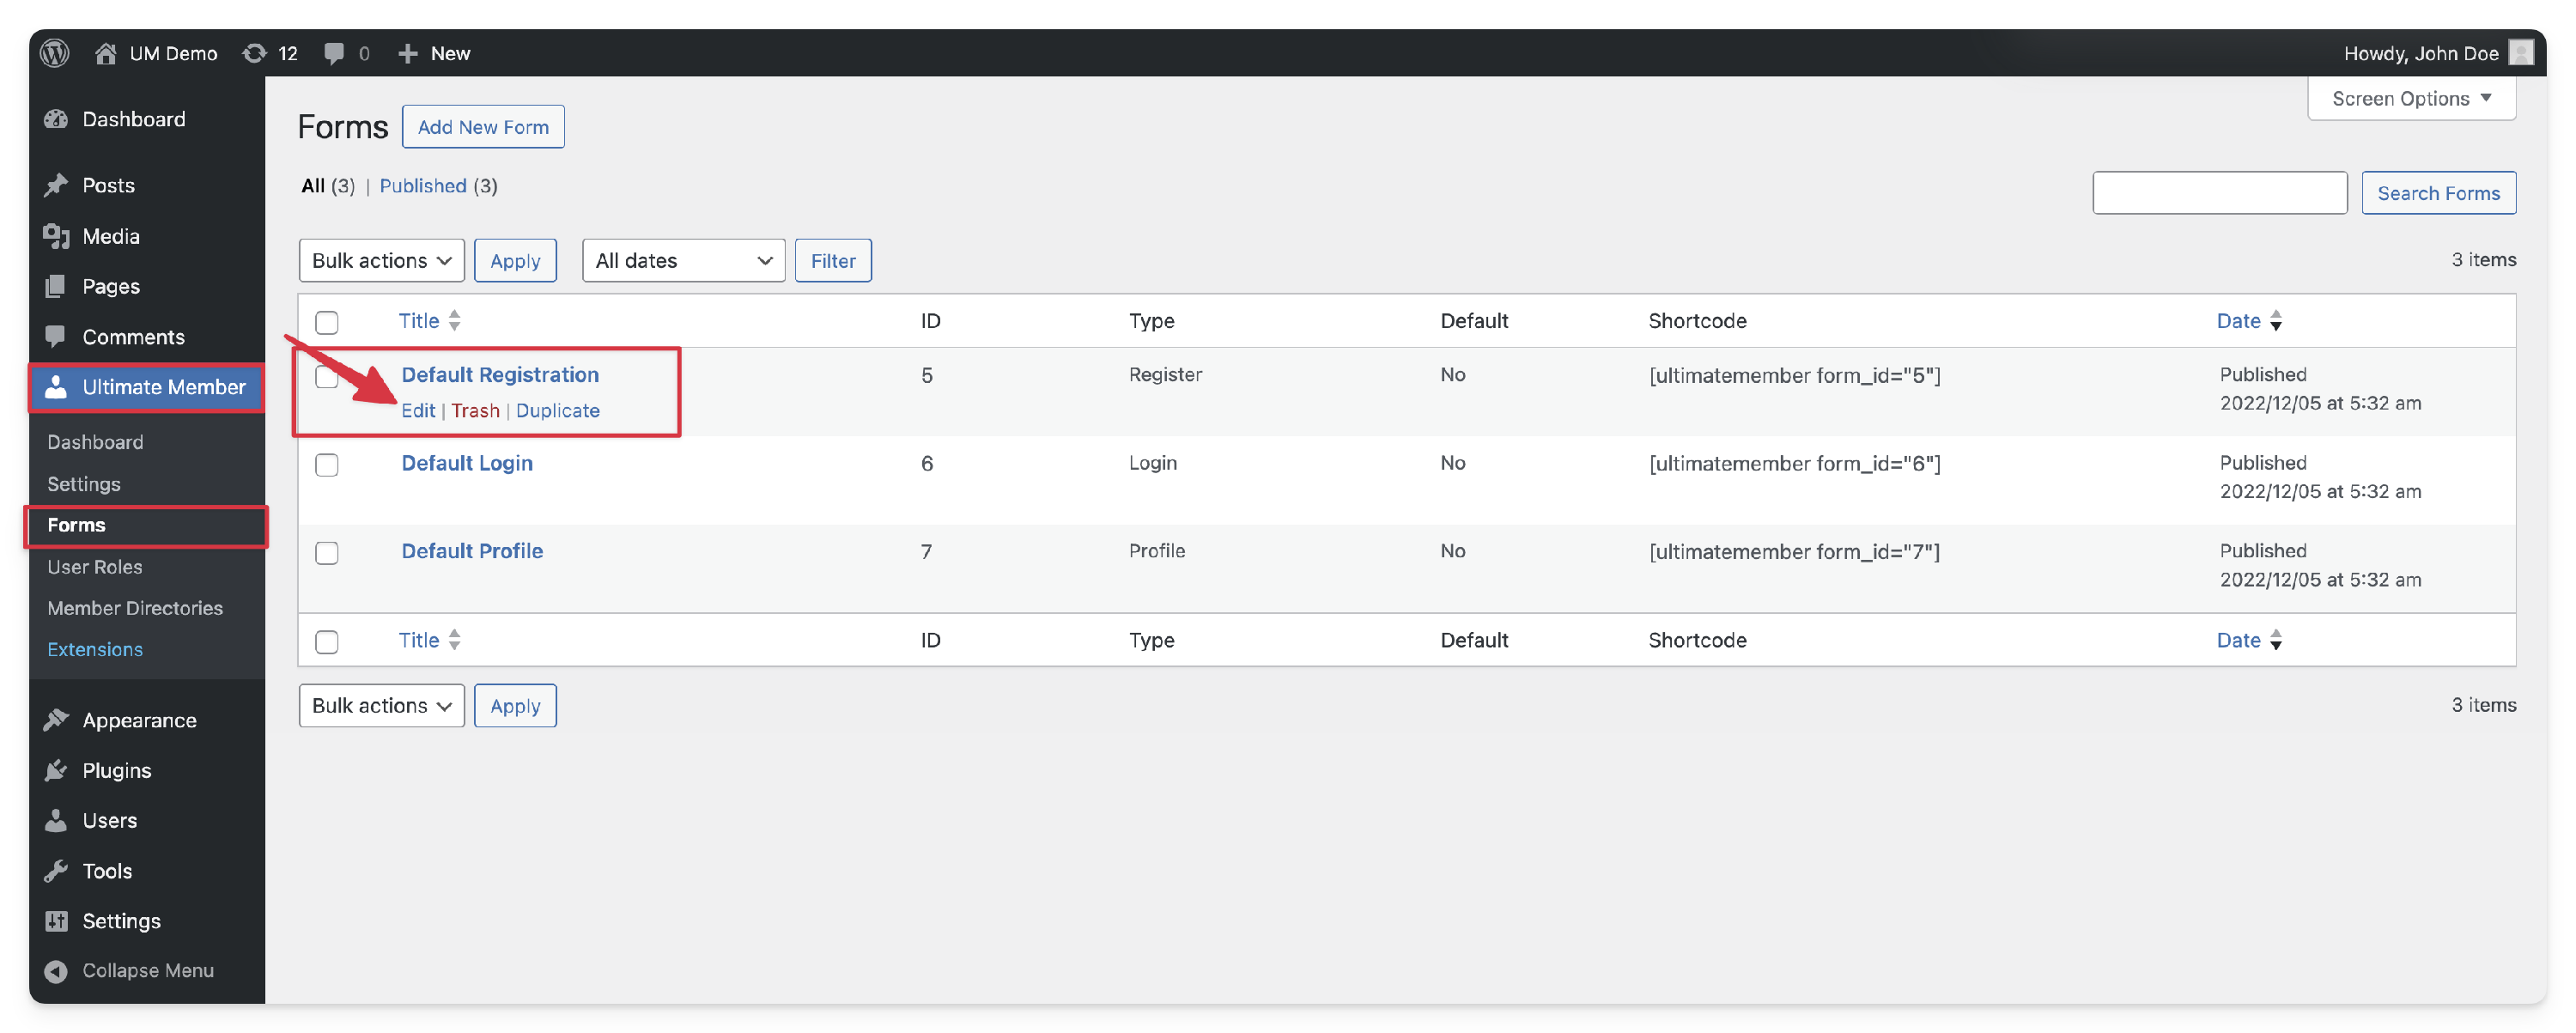The image size is (2576, 1033).
Task: Click Edit under Default Registration
Action: (x=418, y=411)
